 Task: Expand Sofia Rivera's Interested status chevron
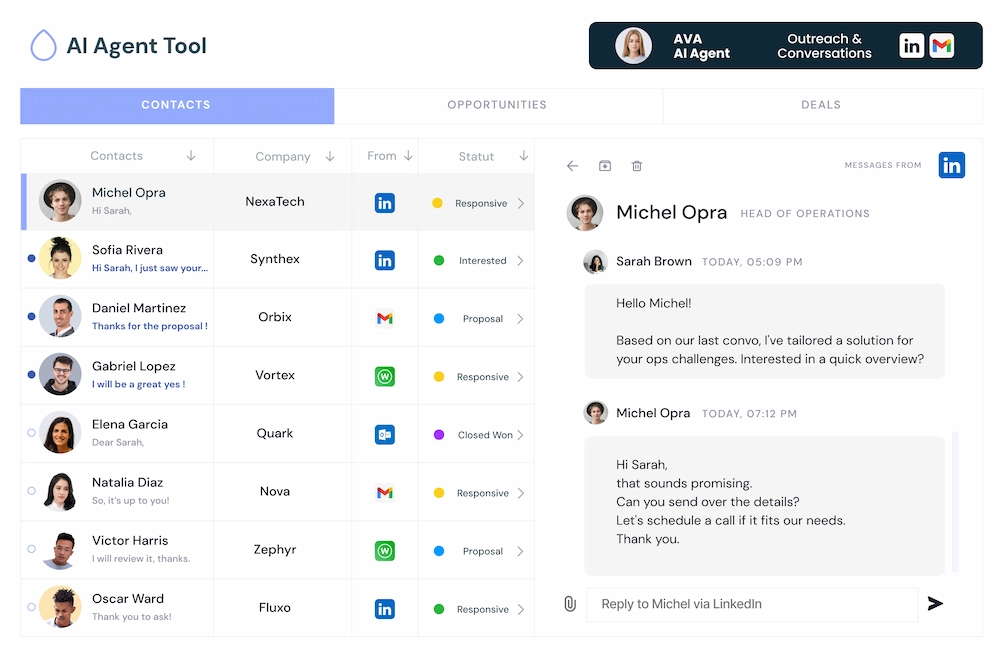(x=521, y=261)
